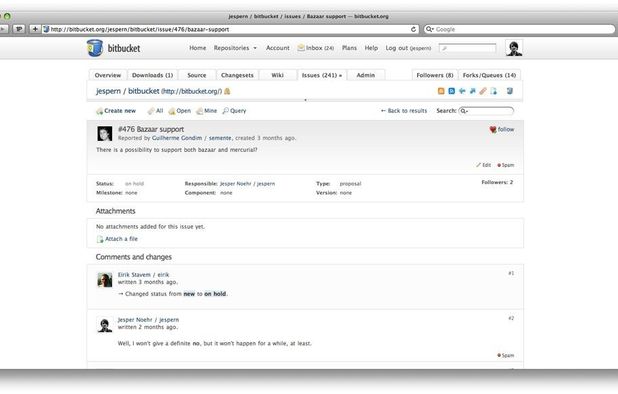Viewport: 618px width, 394px height.
Task: Click Eirik Stavem's comment avatar
Action: point(104,280)
